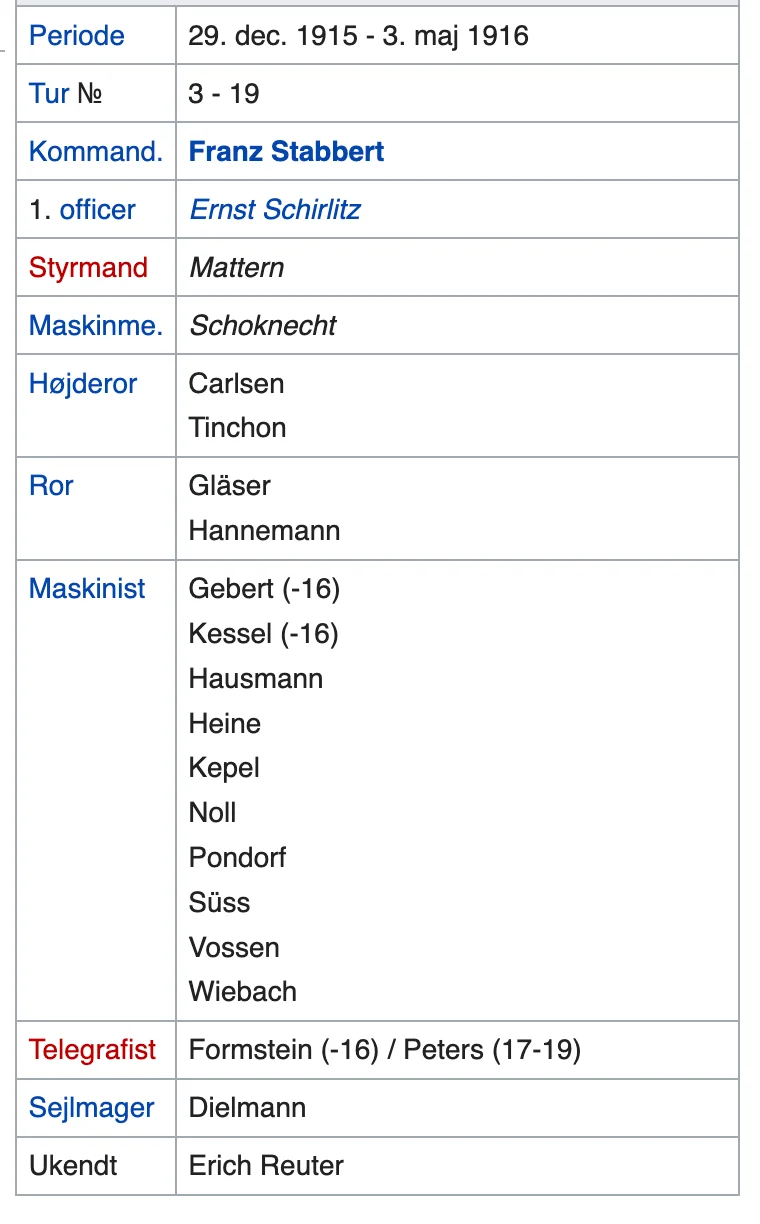Click the Ukendt row label
760x1224 pixels.
pos(73,1166)
